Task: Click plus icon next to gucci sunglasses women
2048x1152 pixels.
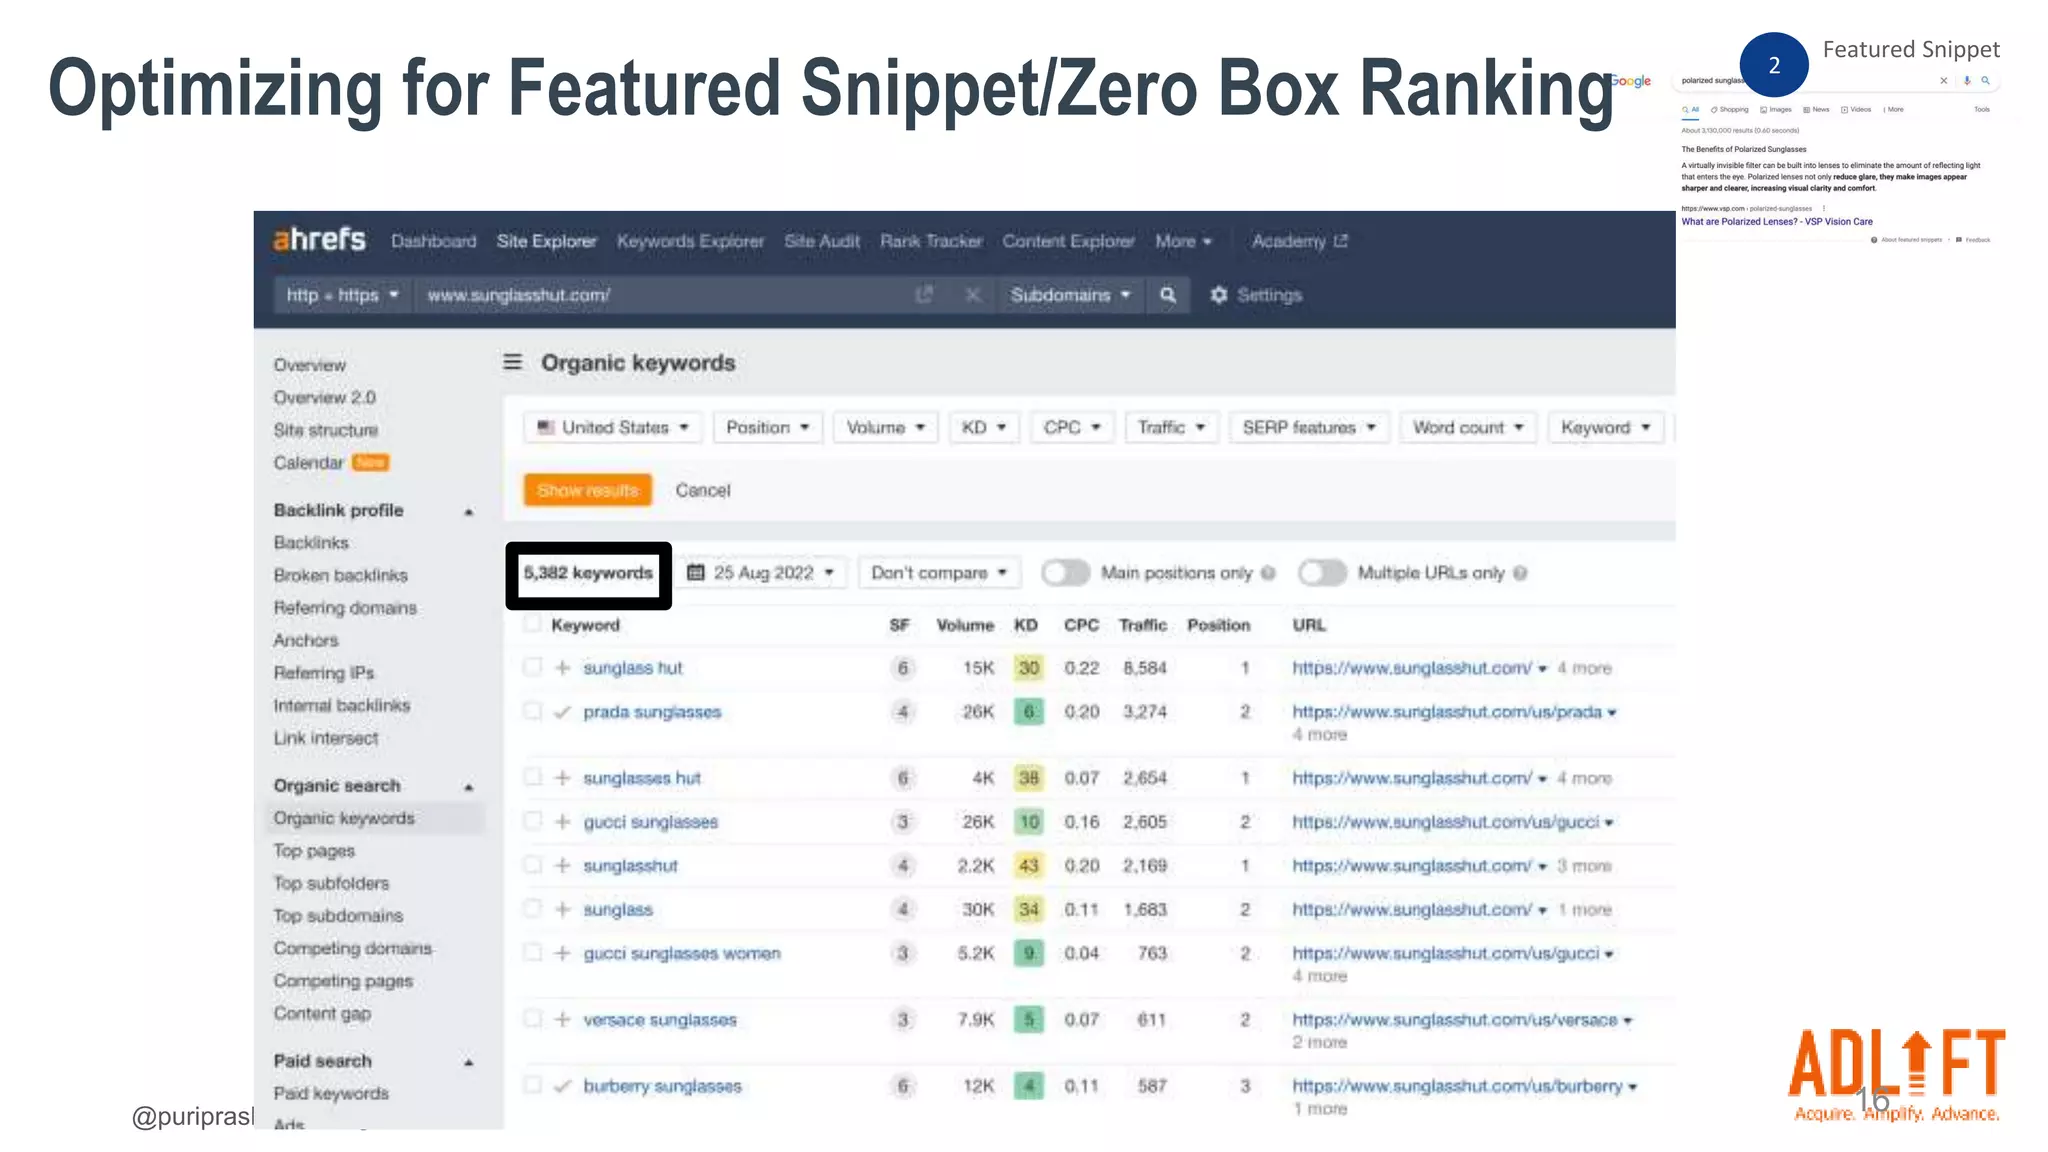Action: click(562, 953)
